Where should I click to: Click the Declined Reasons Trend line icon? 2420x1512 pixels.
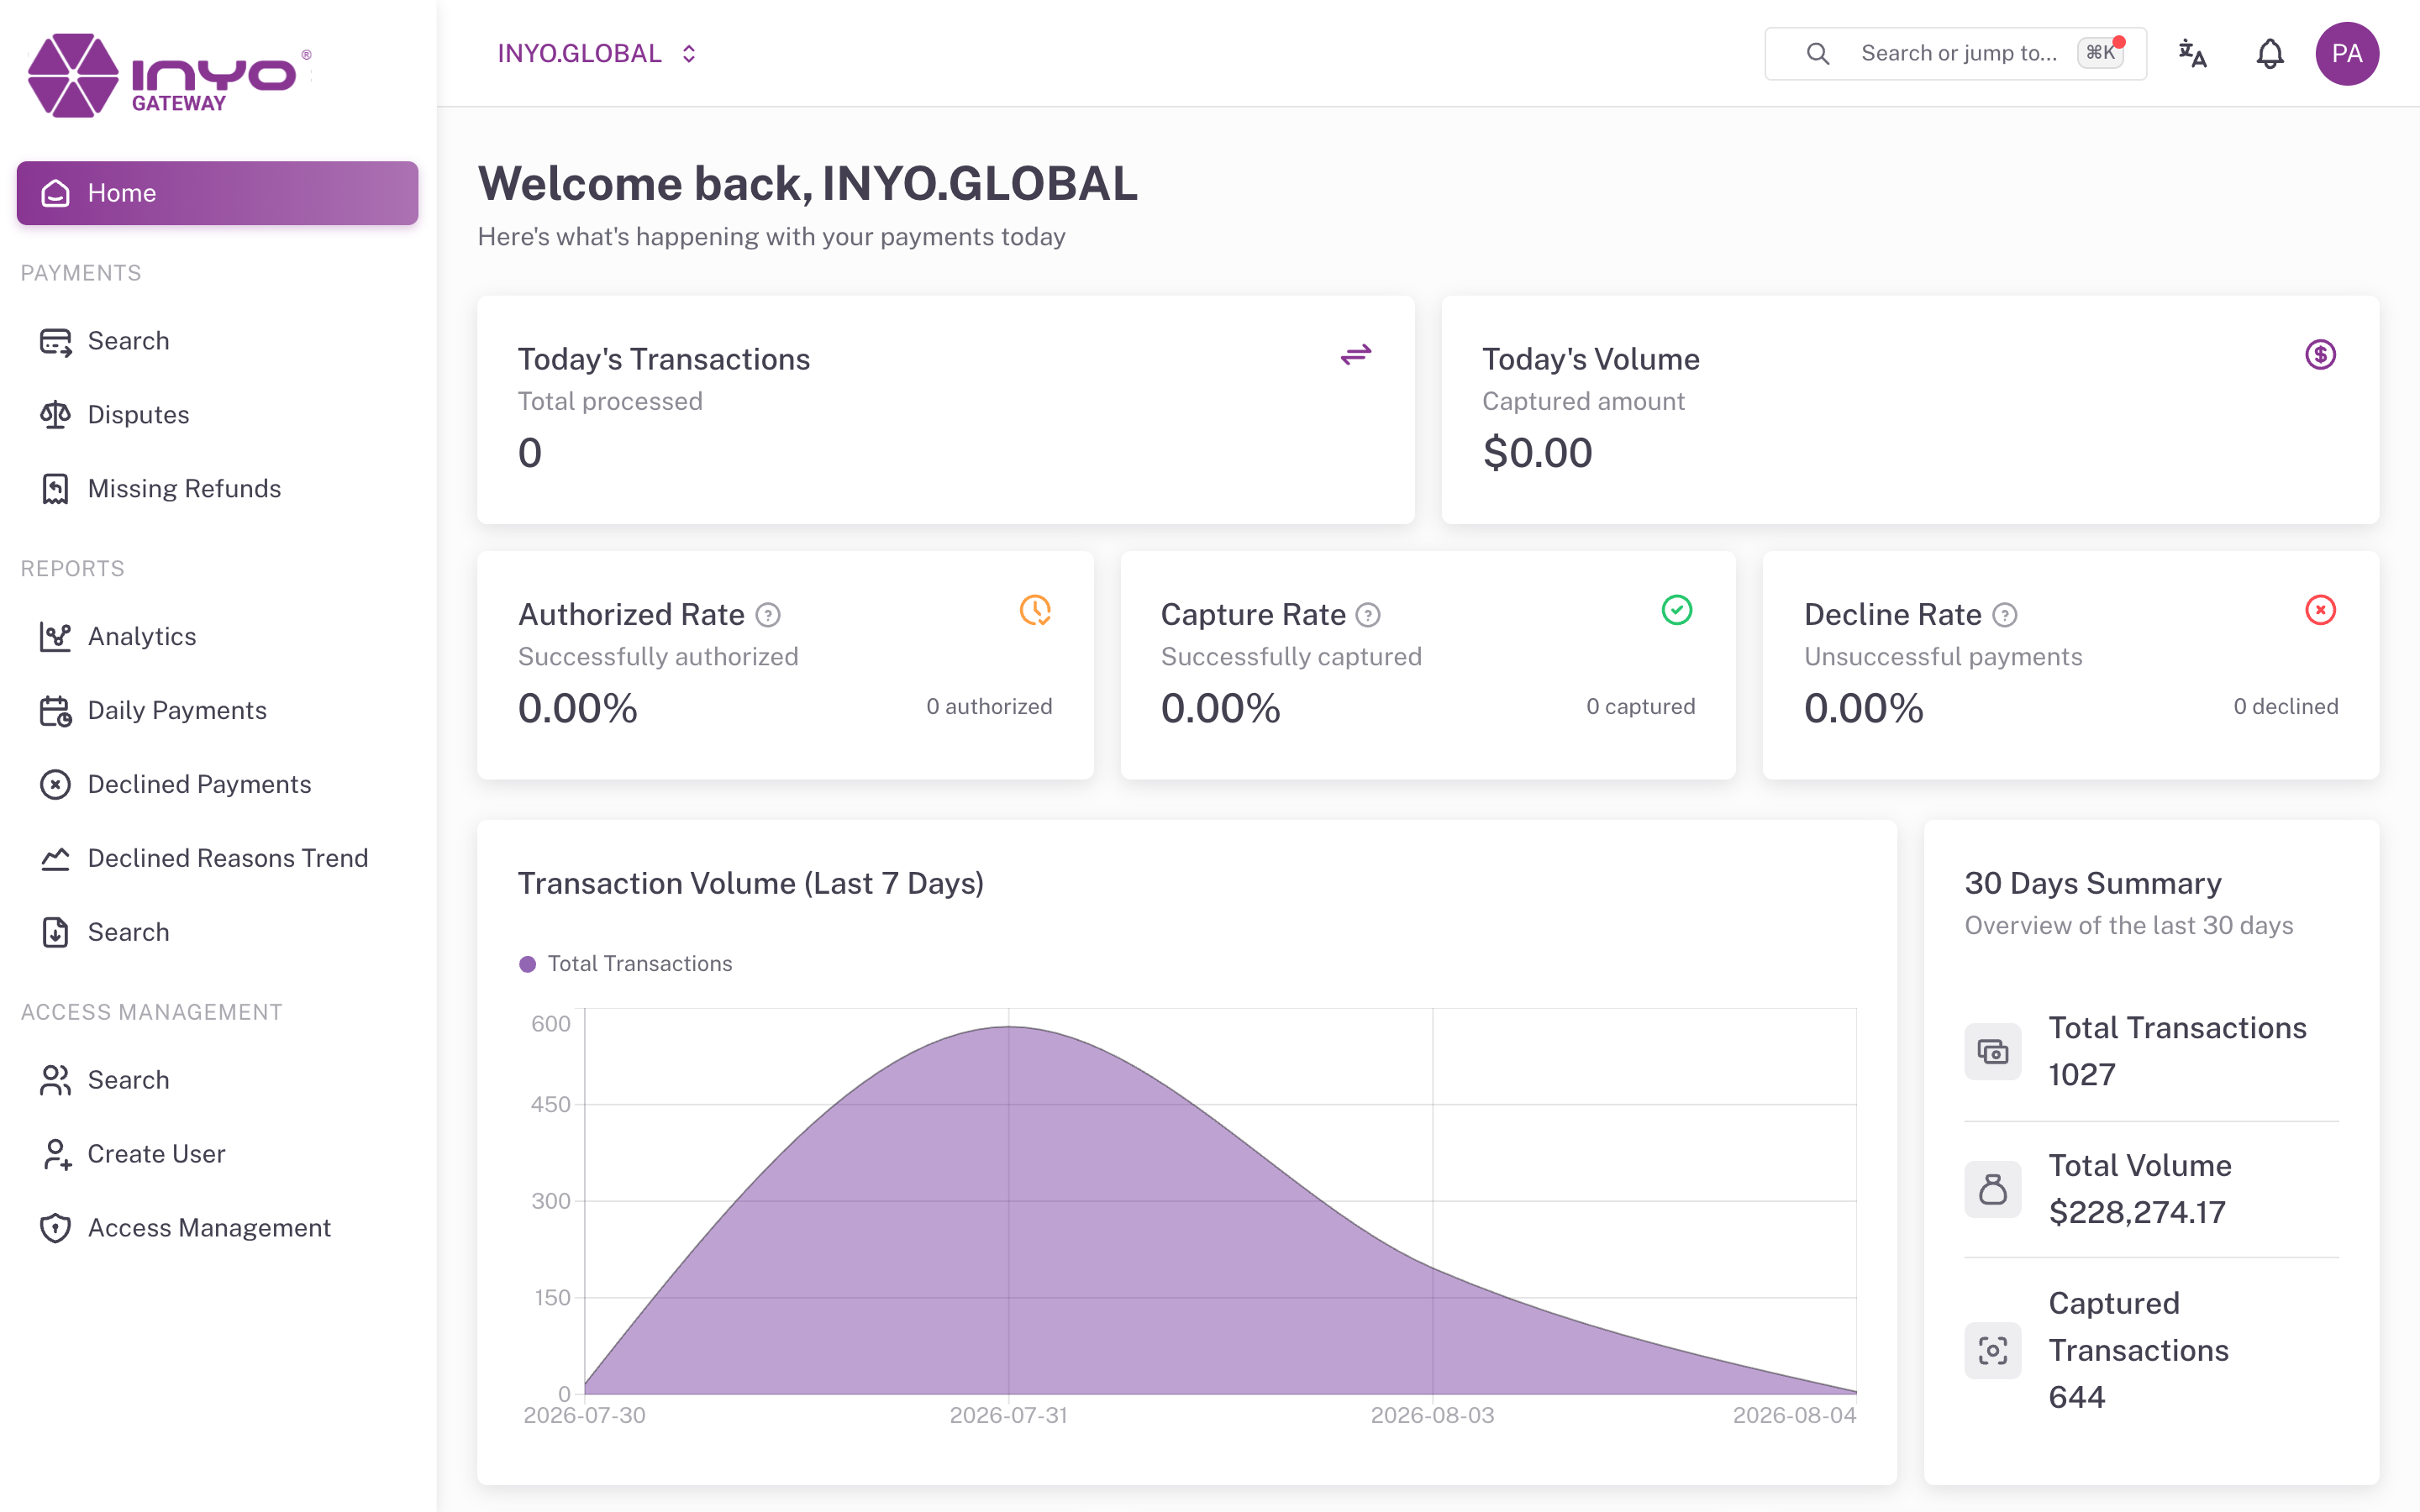tap(55, 858)
